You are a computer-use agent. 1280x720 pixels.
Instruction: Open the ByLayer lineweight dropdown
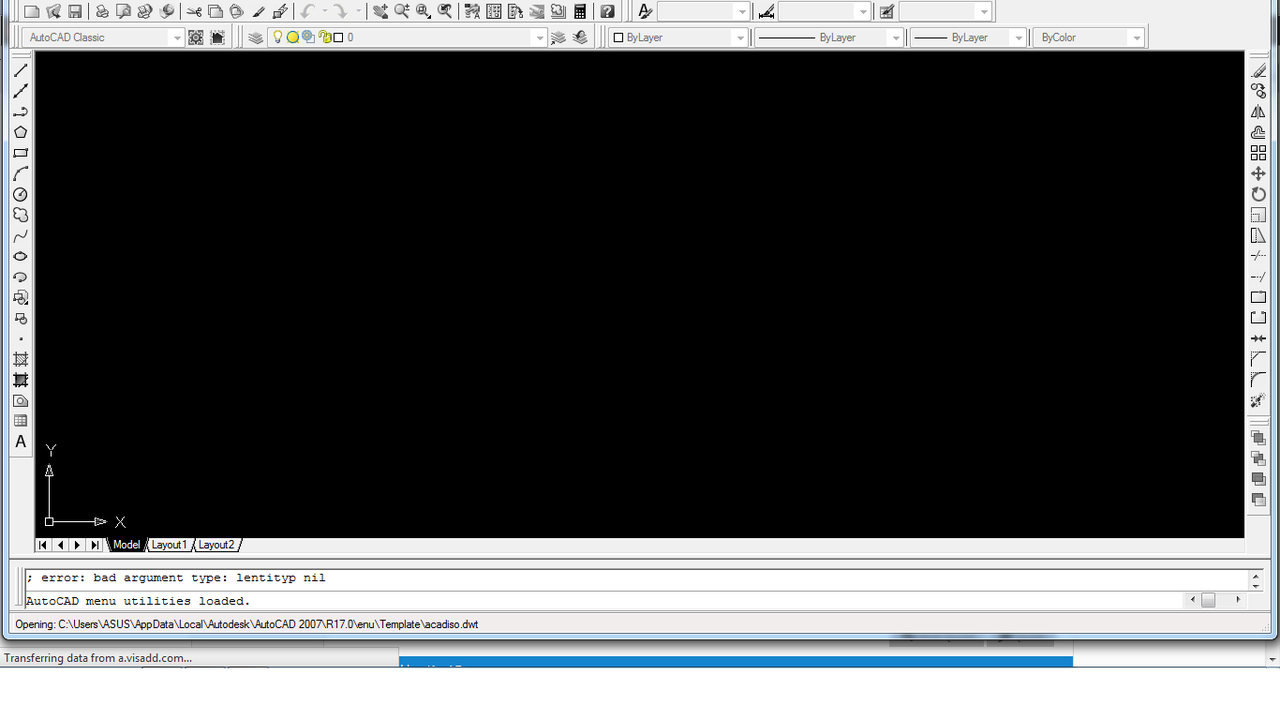(x=1019, y=38)
